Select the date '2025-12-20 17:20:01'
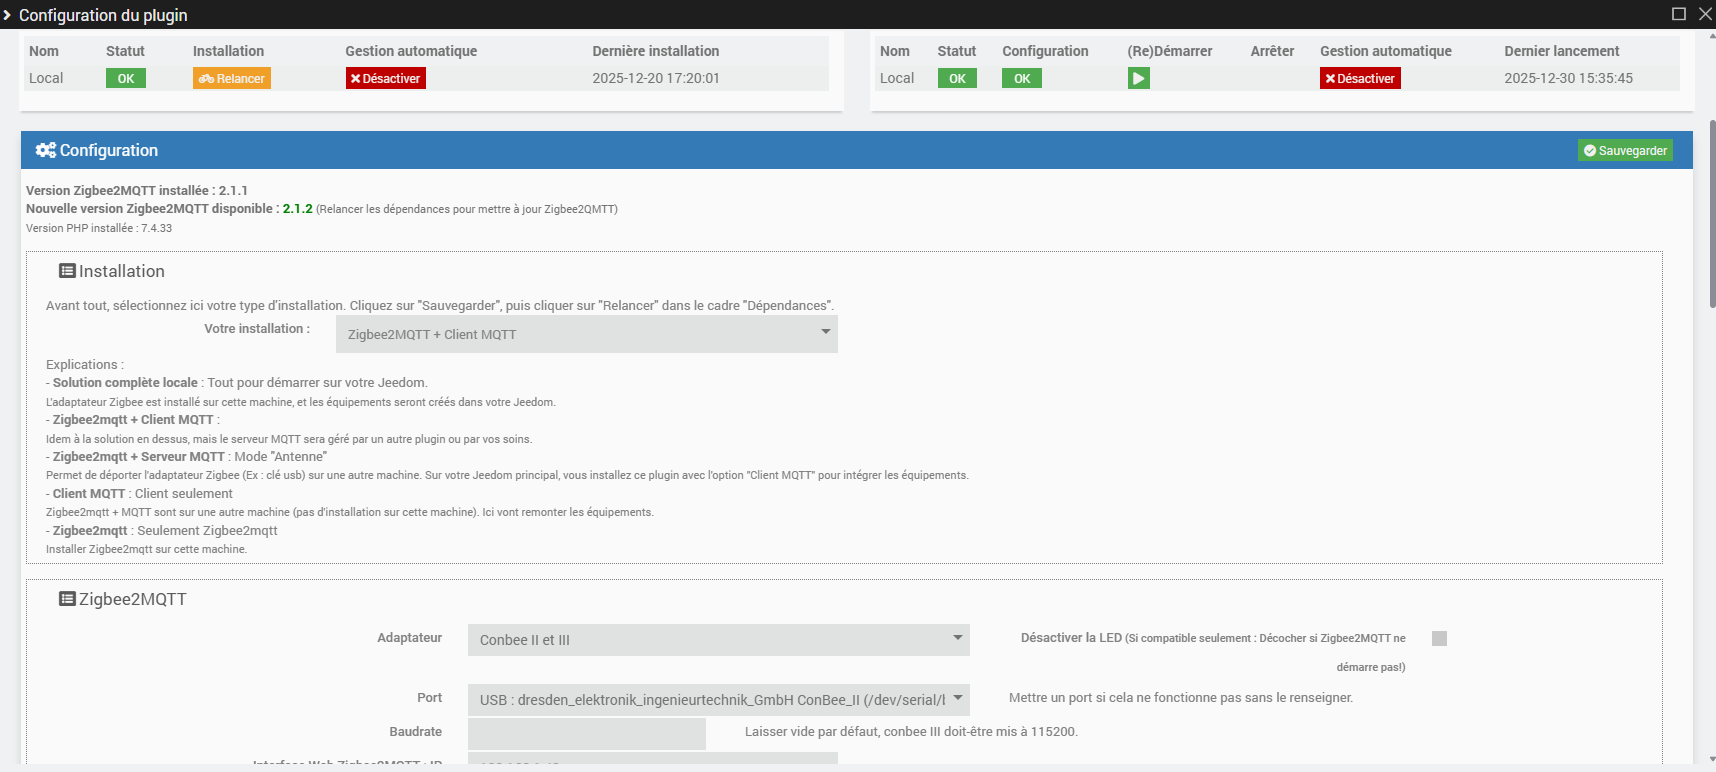This screenshot has height=772, width=1716. tap(656, 78)
